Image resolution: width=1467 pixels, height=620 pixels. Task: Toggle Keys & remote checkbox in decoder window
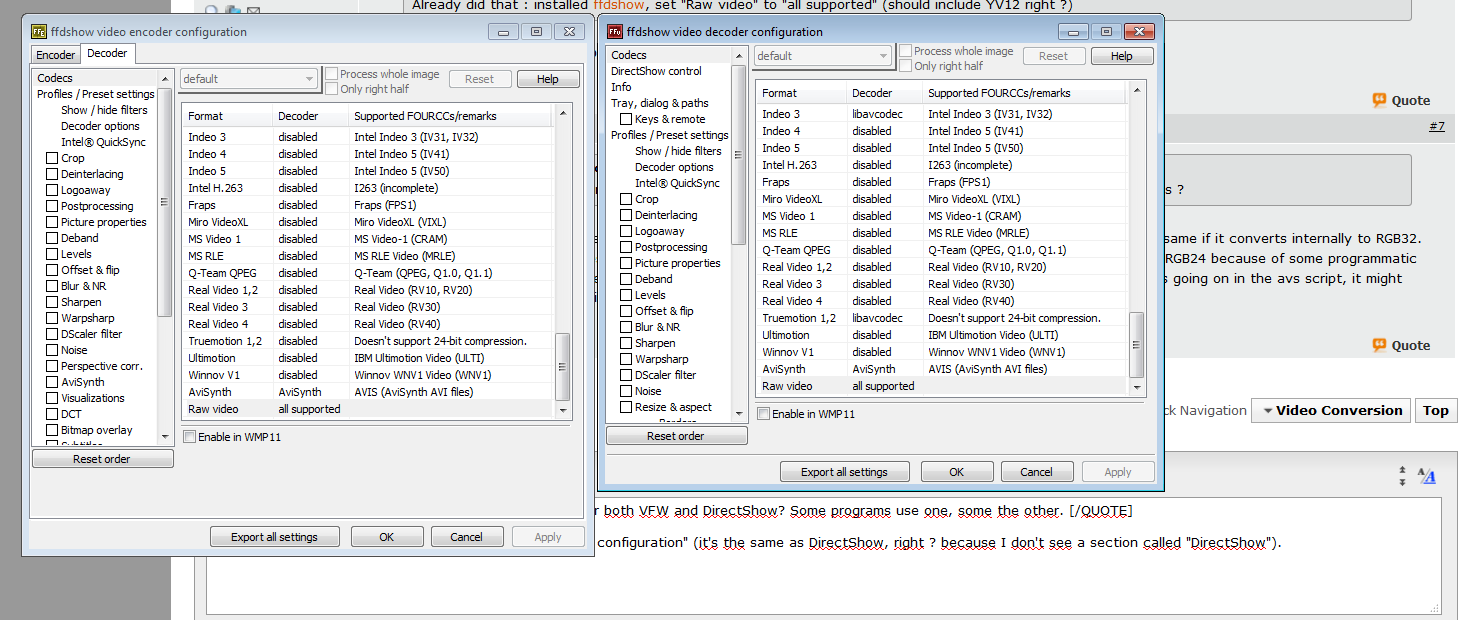(626, 119)
